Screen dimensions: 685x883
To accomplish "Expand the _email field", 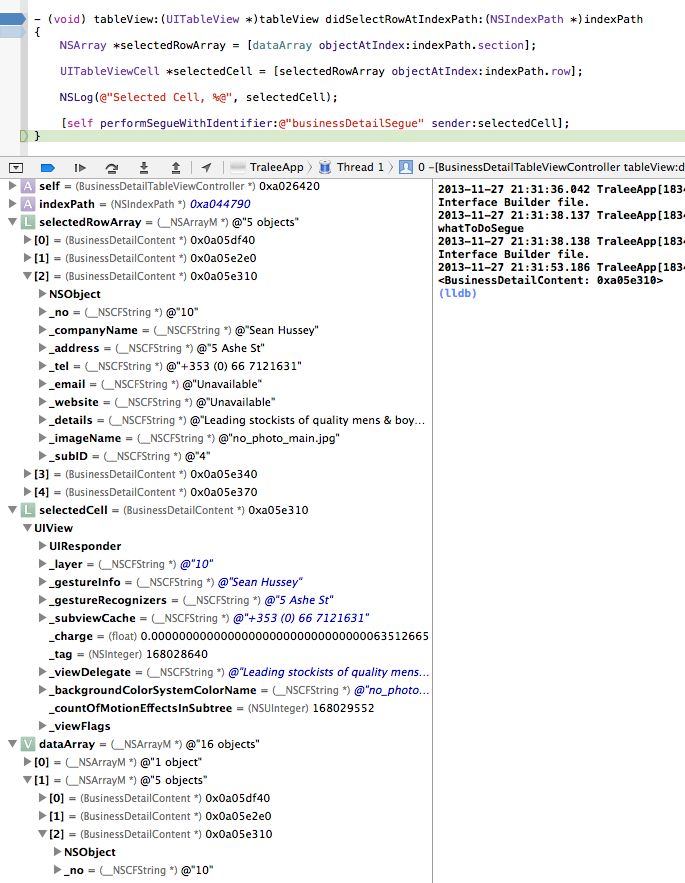I will coord(42,384).
